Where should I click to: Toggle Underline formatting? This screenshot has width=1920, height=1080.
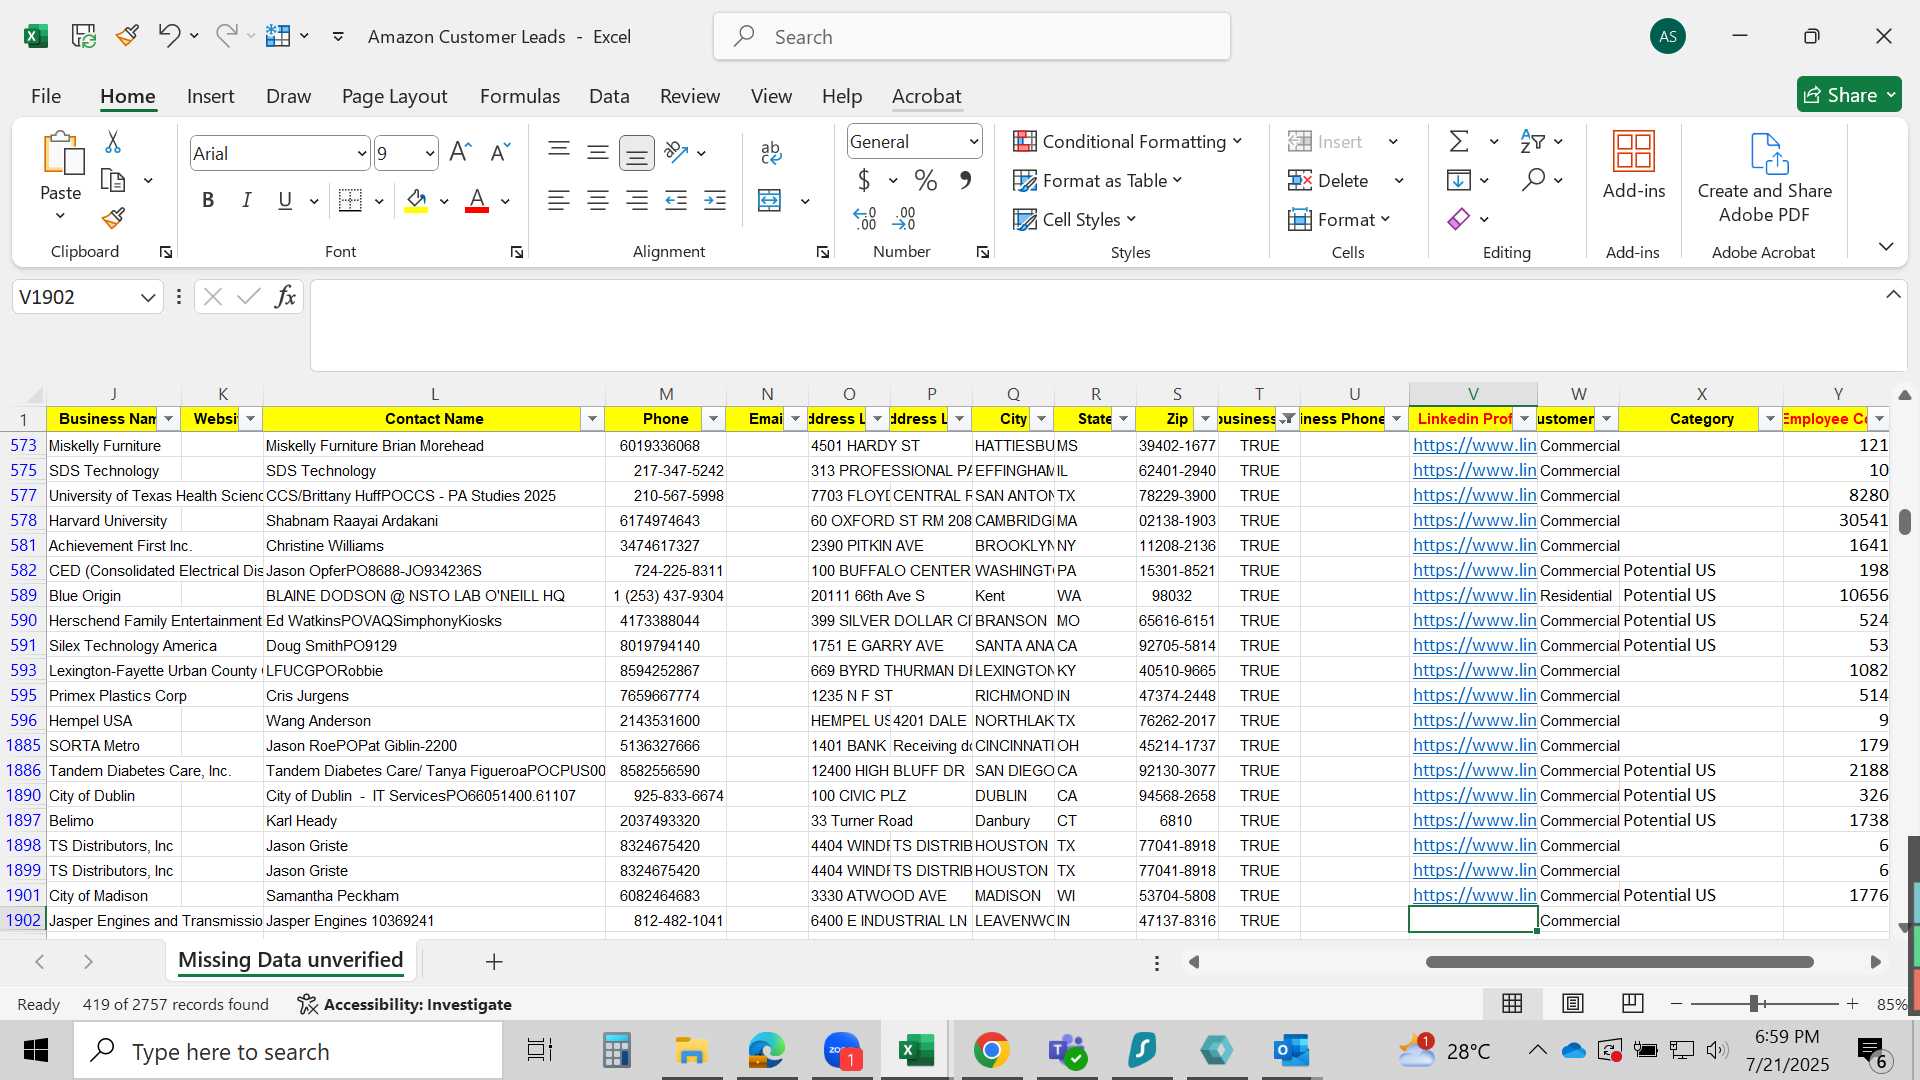(285, 200)
